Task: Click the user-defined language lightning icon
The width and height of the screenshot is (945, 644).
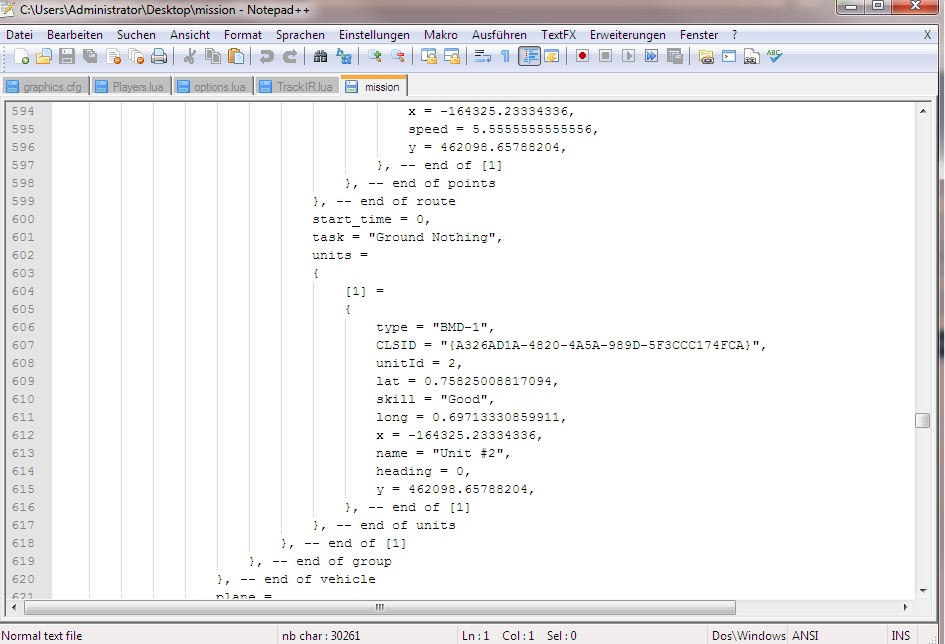Action: tap(551, 57)
